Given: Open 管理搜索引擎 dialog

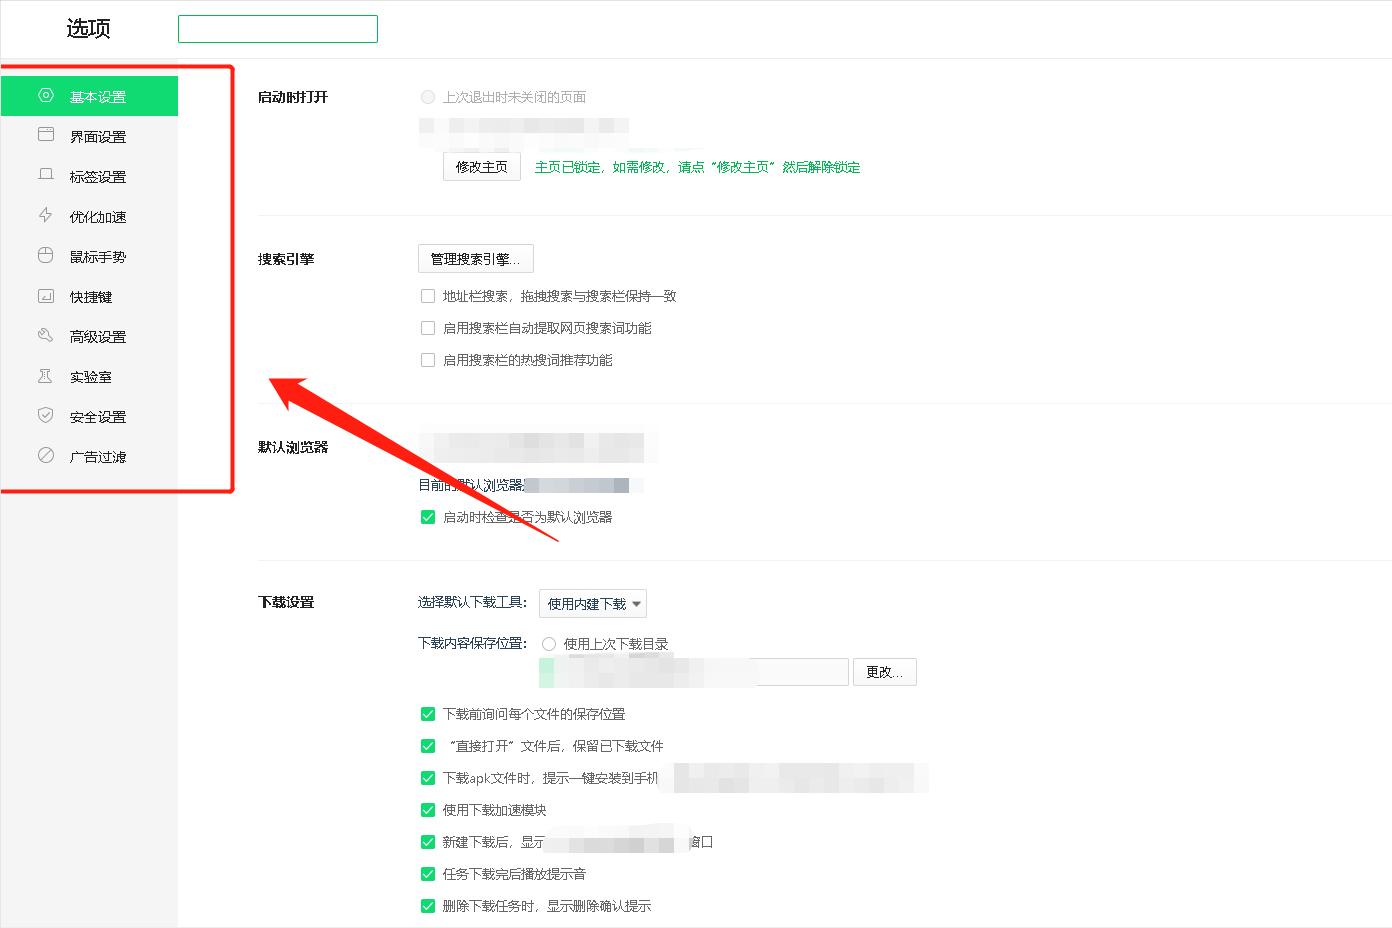Looking at the screenshot, I should pos(475,258).
